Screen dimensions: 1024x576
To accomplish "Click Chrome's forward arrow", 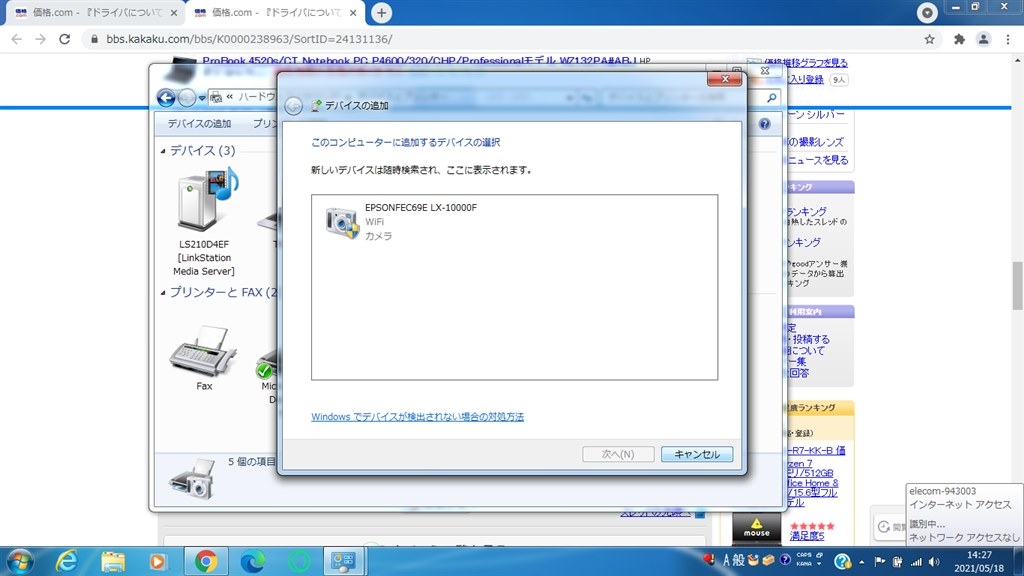I will [x=40, y=39].
